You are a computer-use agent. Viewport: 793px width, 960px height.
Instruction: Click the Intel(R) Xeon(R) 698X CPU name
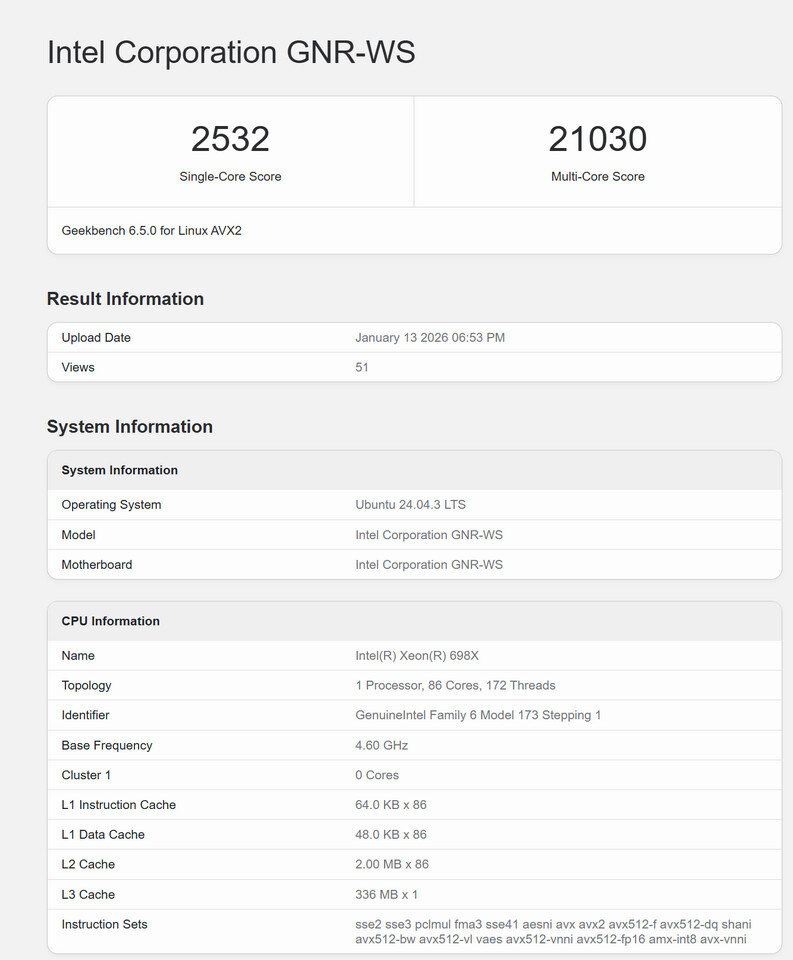(417, 656)
